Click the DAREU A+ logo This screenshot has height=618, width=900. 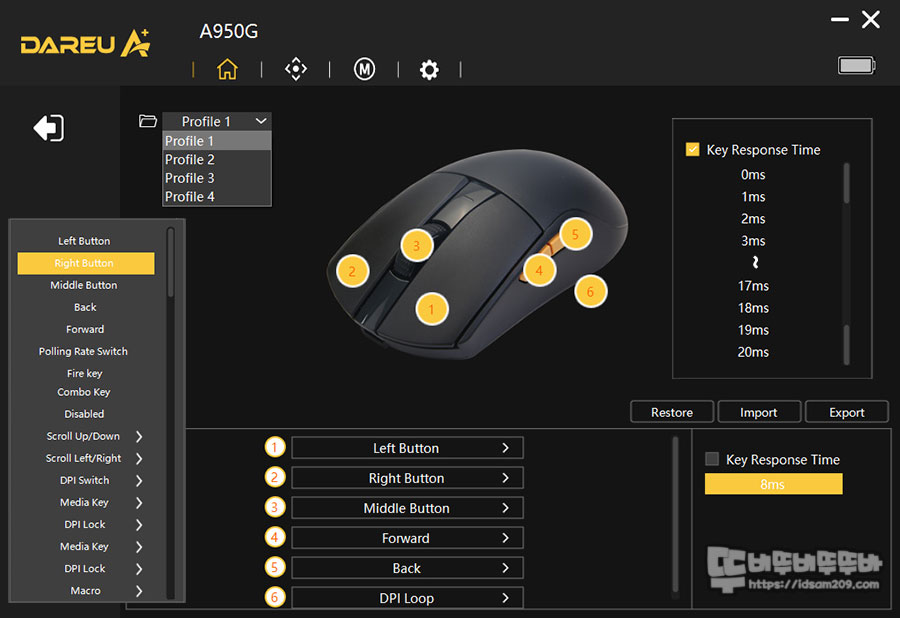86,44
